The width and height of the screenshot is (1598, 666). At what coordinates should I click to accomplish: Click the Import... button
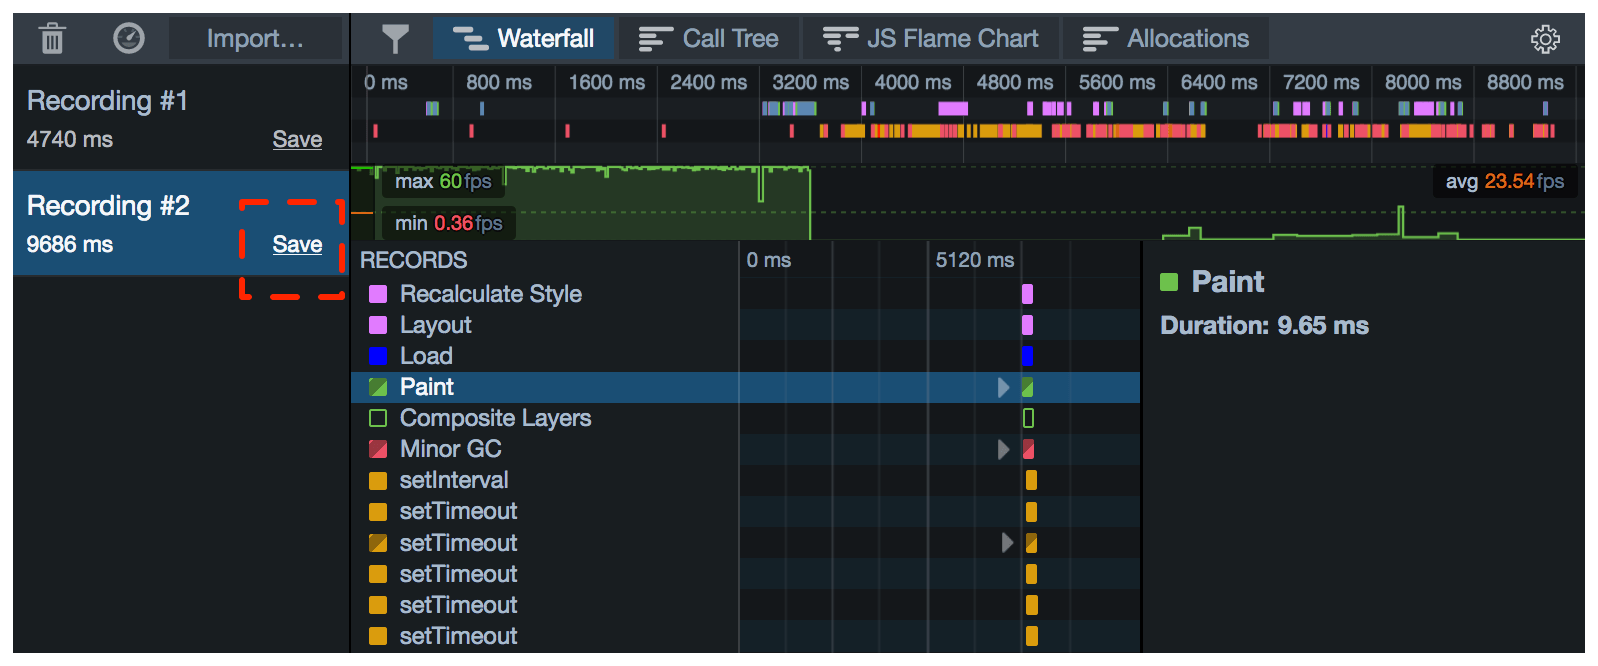point(255,39)
